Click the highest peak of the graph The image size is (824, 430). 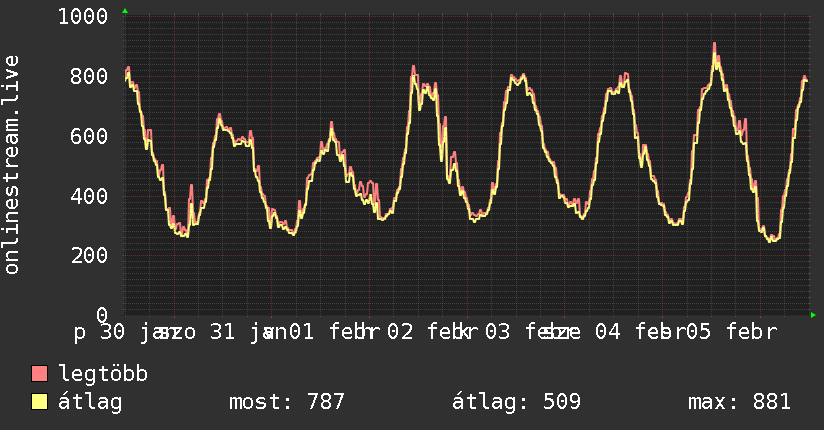[714, 46]
